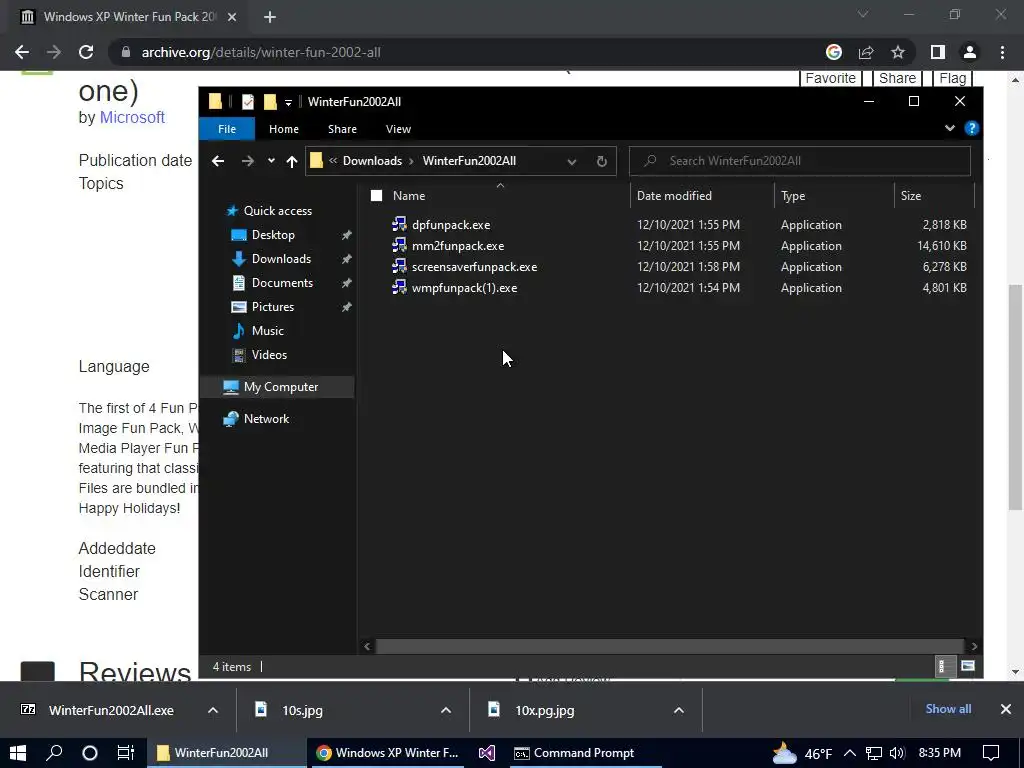The width and height of the screenshot is (1024, 768).
Task: Click the archive.org page vertical scrollbar
Action: pyautogui.click(x=1016, y=396)
